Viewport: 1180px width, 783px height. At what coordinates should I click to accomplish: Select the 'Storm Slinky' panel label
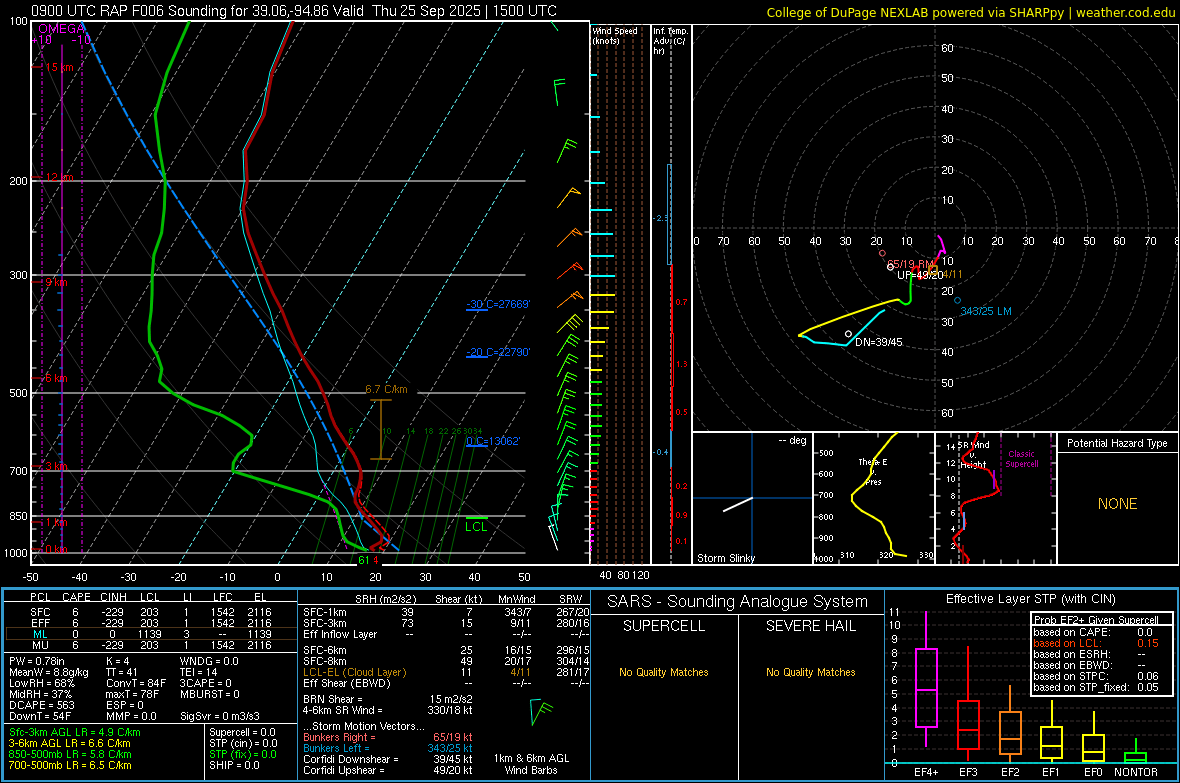point(725,558)
